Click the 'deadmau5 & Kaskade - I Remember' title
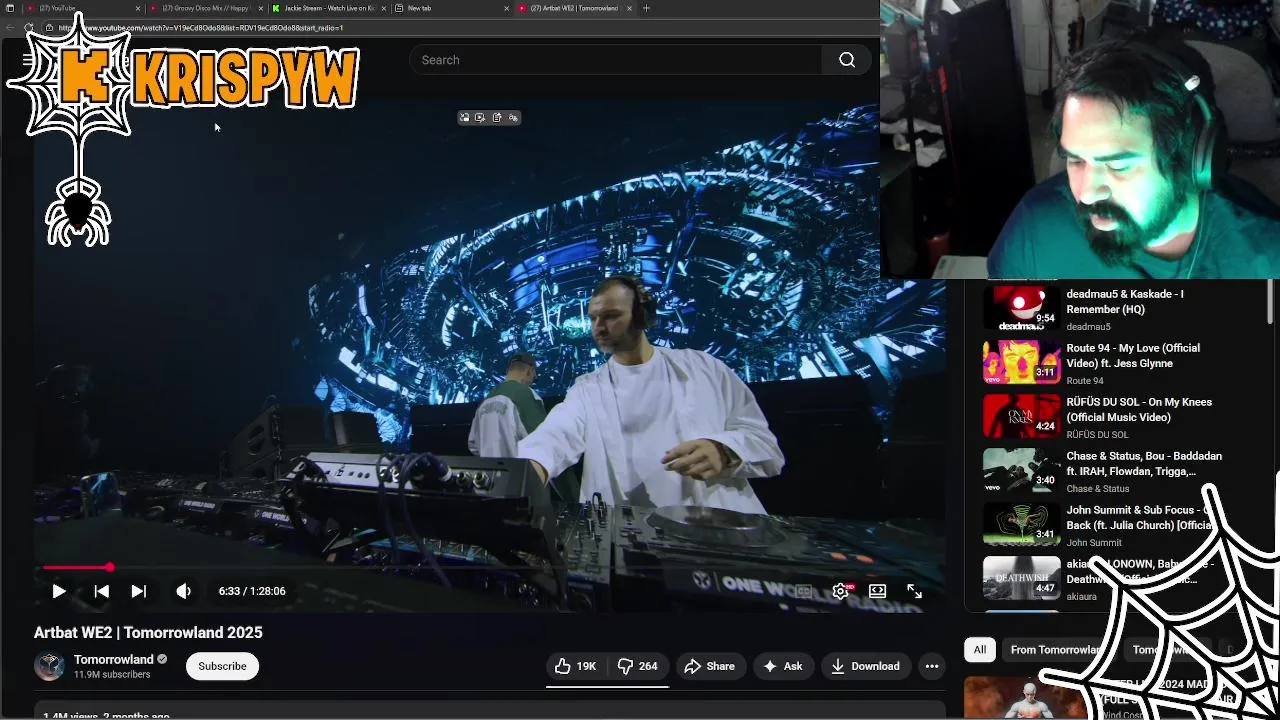Viewport: 1280px width, 720px height. [x=1125, y=302]
